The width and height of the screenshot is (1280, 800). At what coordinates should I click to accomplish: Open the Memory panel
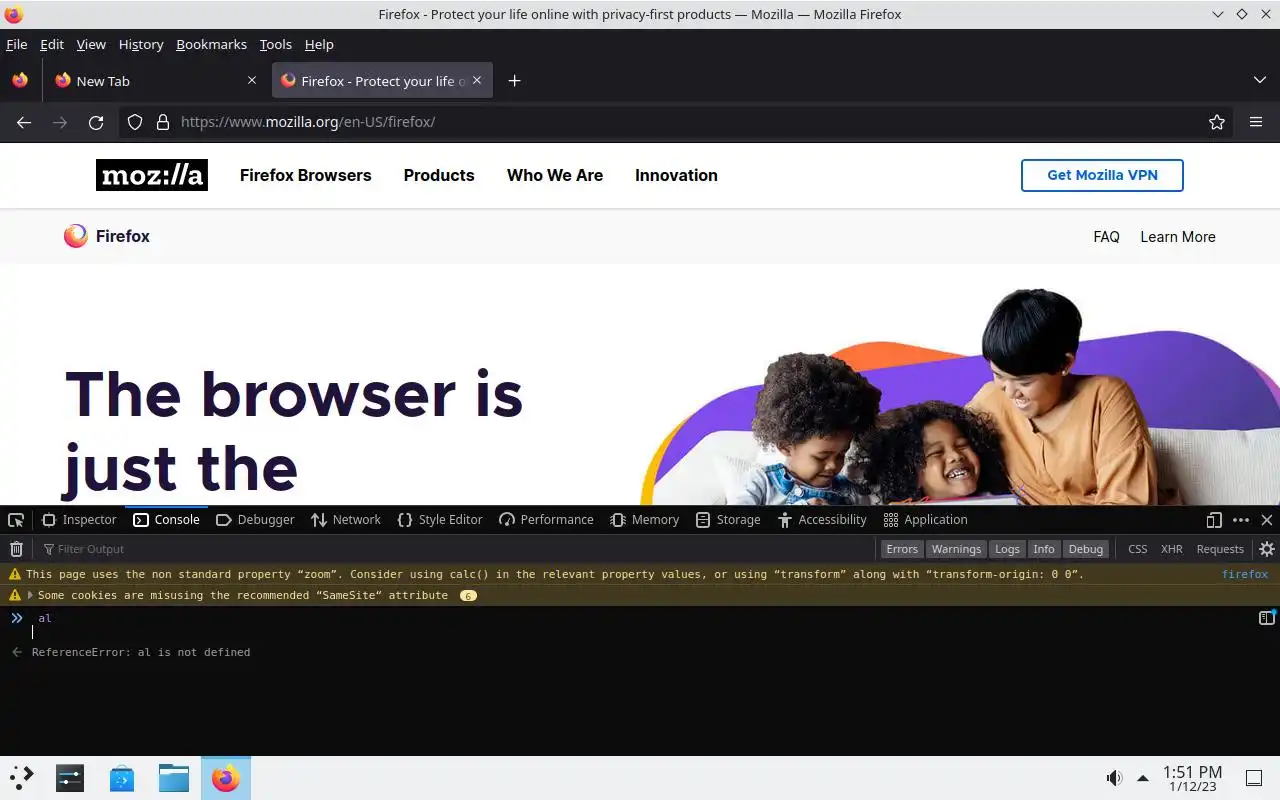pyautogui.click(x=644, y=520)
